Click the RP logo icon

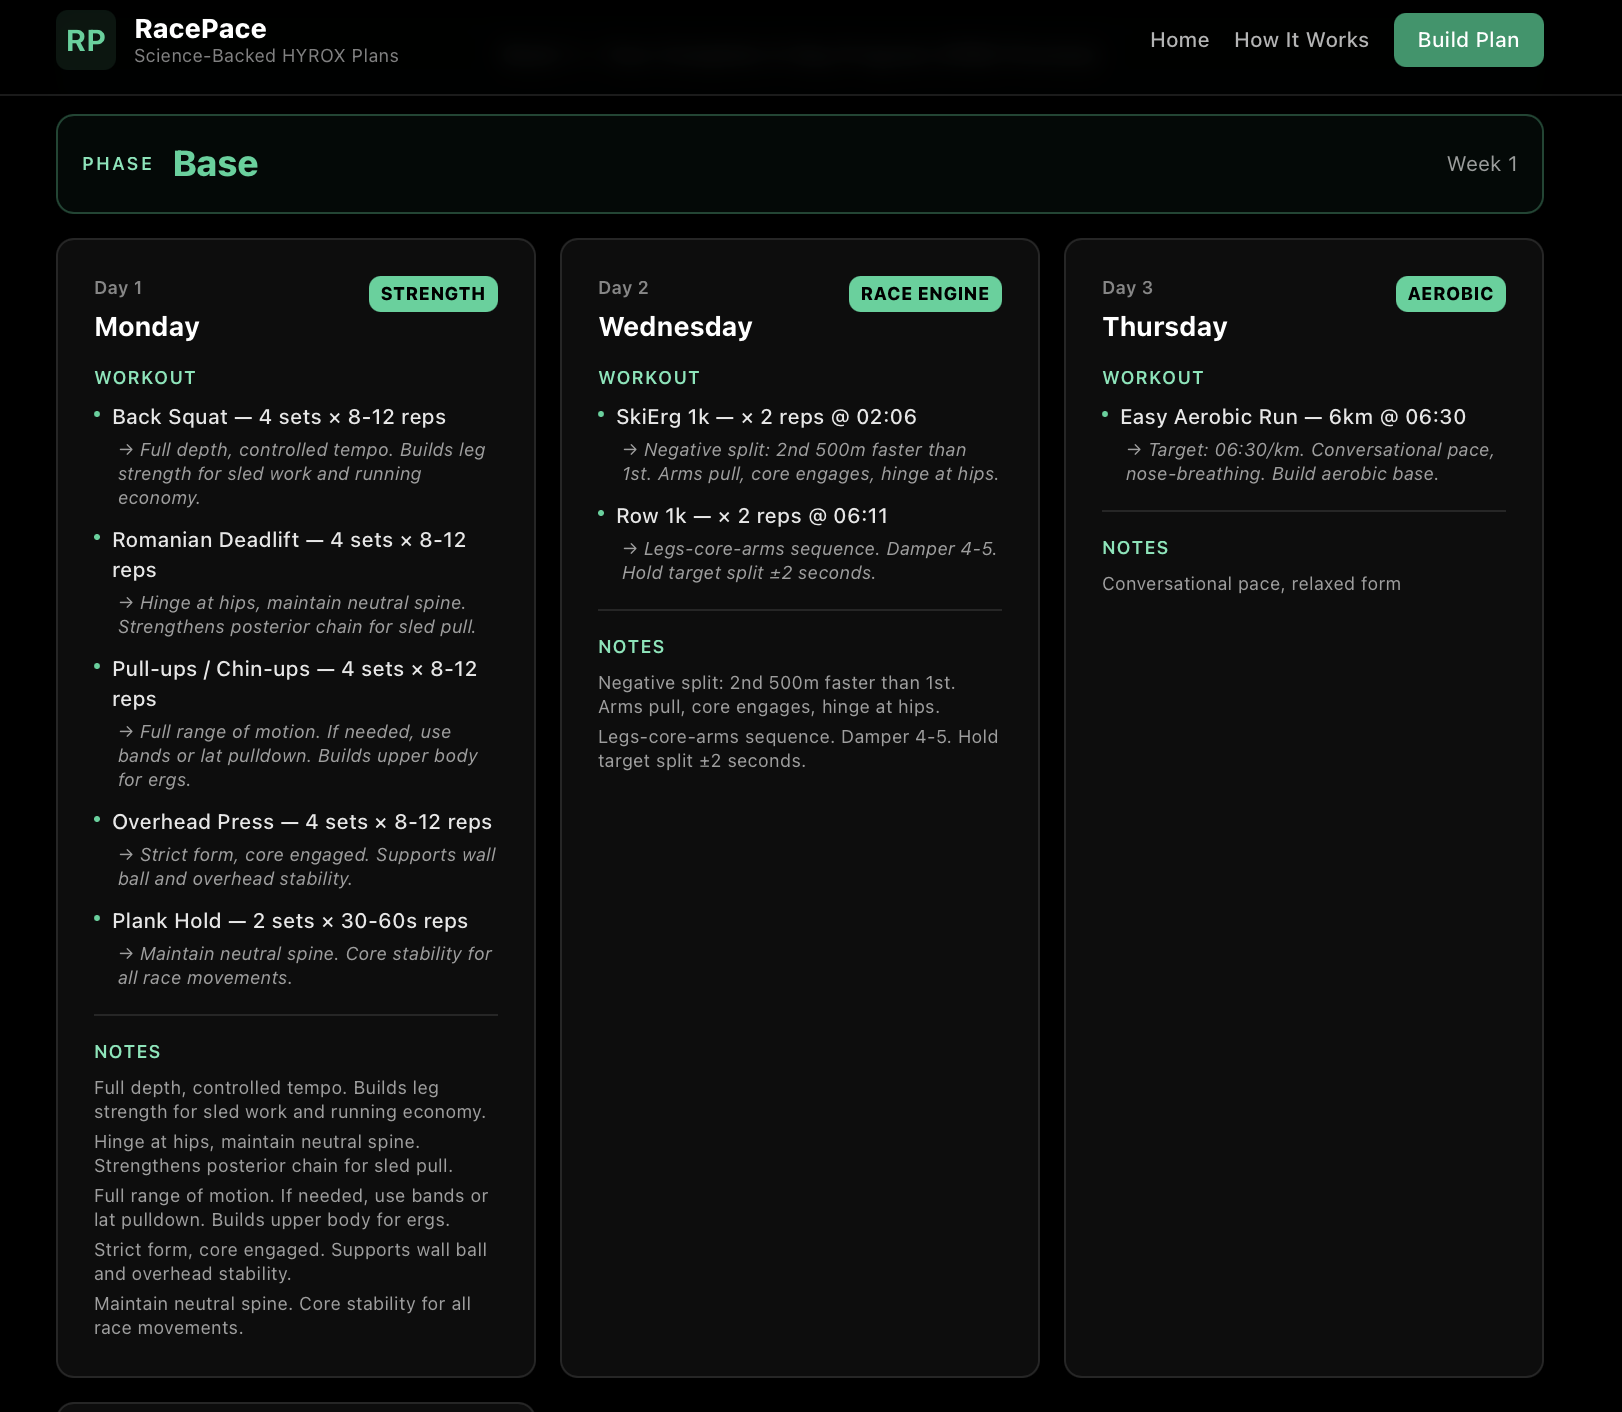point(86,40)
